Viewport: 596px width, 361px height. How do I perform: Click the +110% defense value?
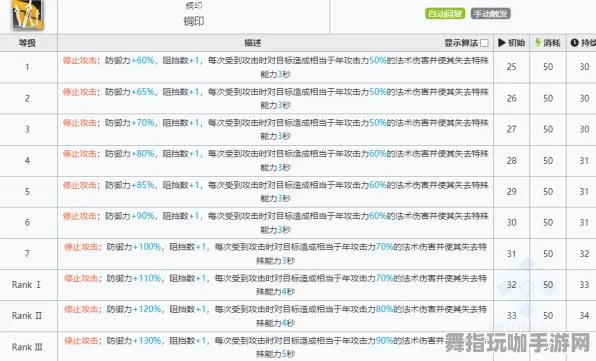click(x=147, y=278)
